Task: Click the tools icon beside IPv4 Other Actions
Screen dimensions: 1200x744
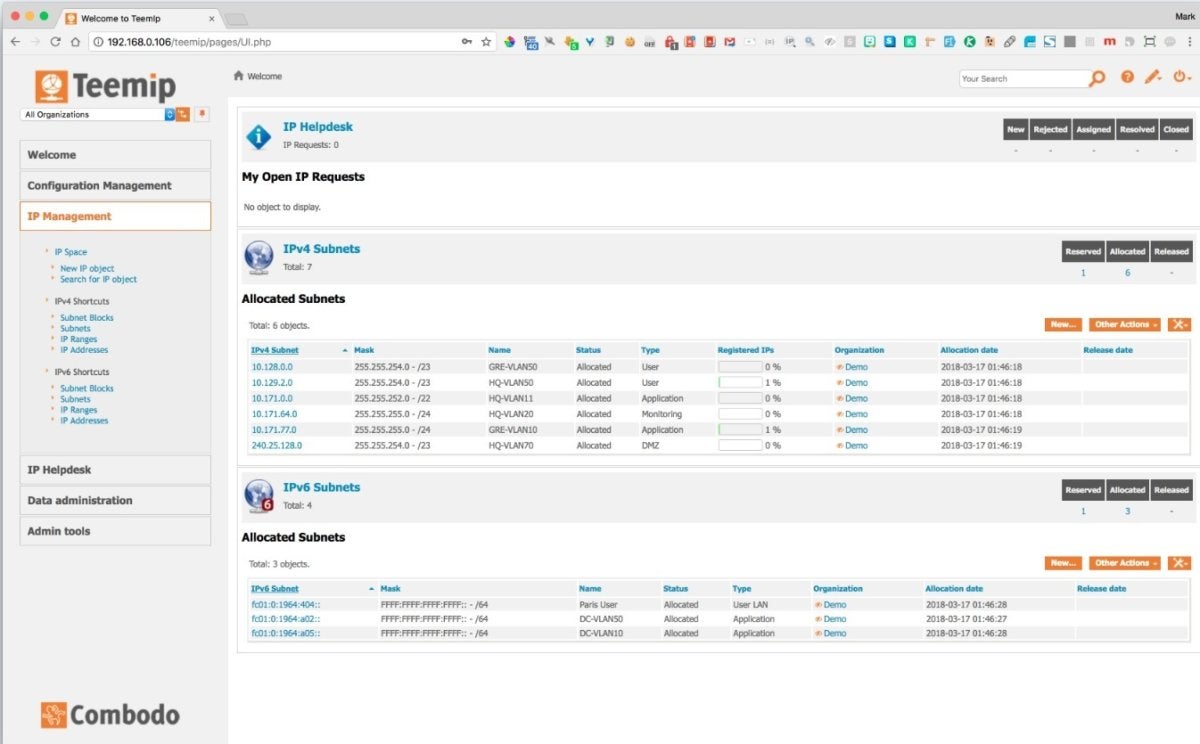Action: [x=1179, y=324]
